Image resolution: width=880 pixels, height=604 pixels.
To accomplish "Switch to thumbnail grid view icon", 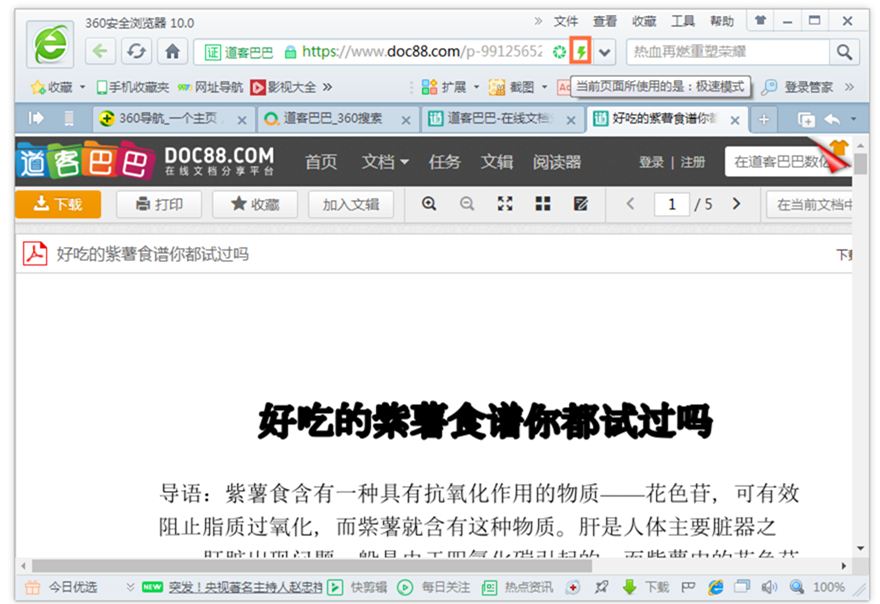I will coord(543,204).
